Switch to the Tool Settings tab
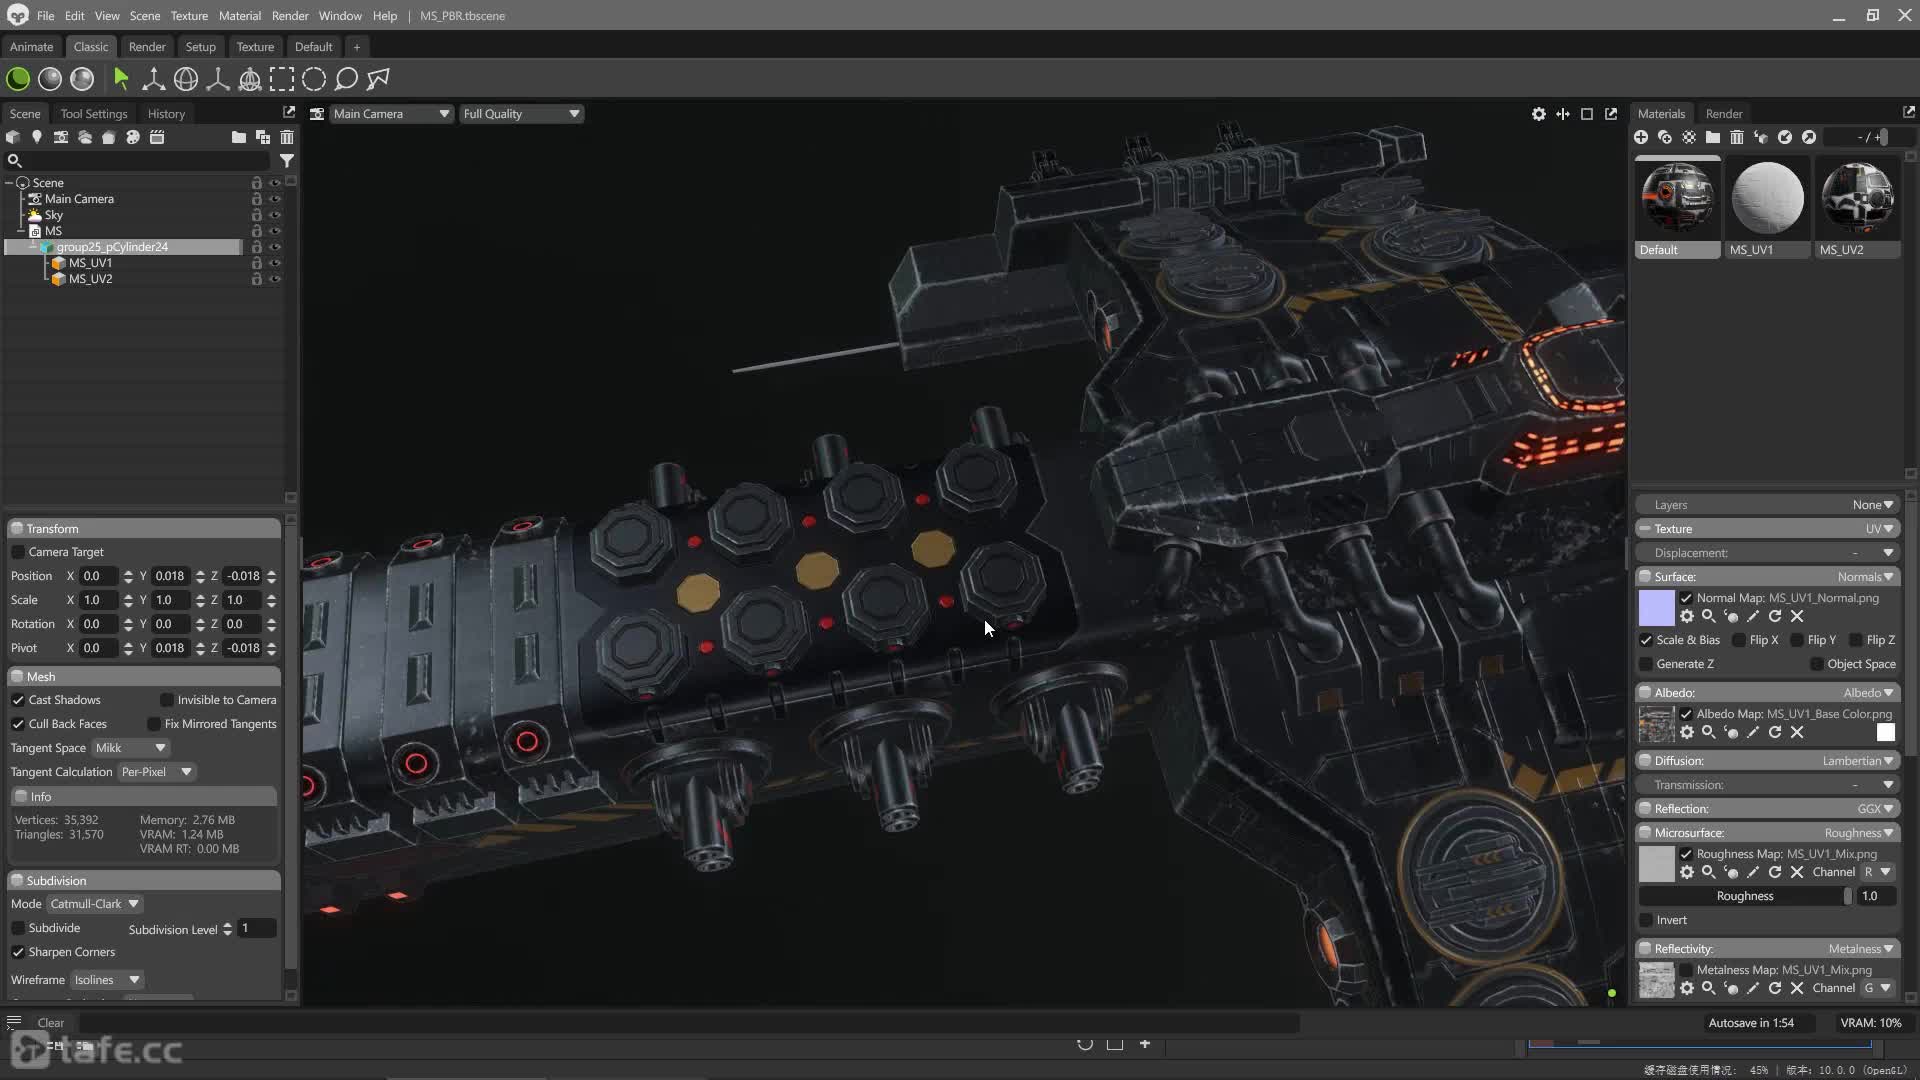This screenshot has width=1920, height=1080. tap(94, 114)
